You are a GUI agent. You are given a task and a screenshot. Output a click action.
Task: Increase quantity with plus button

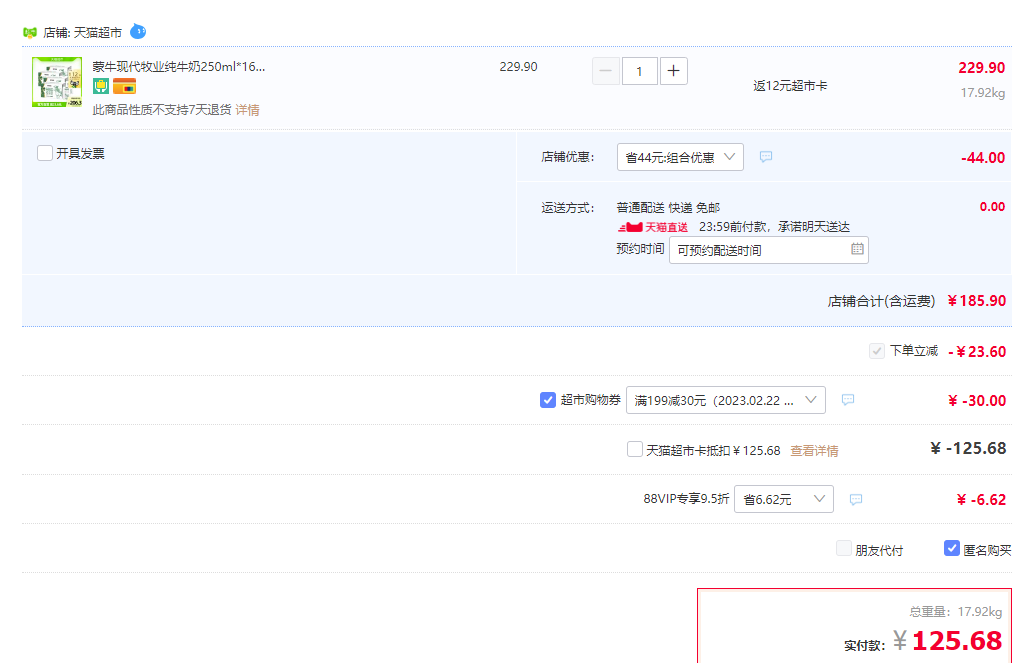click(x=673, y=71)
